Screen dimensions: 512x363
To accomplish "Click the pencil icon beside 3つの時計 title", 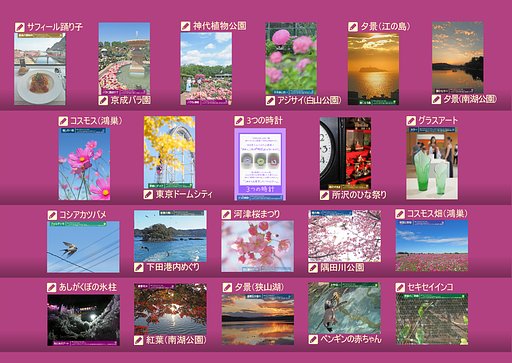I will click(239, 121).
